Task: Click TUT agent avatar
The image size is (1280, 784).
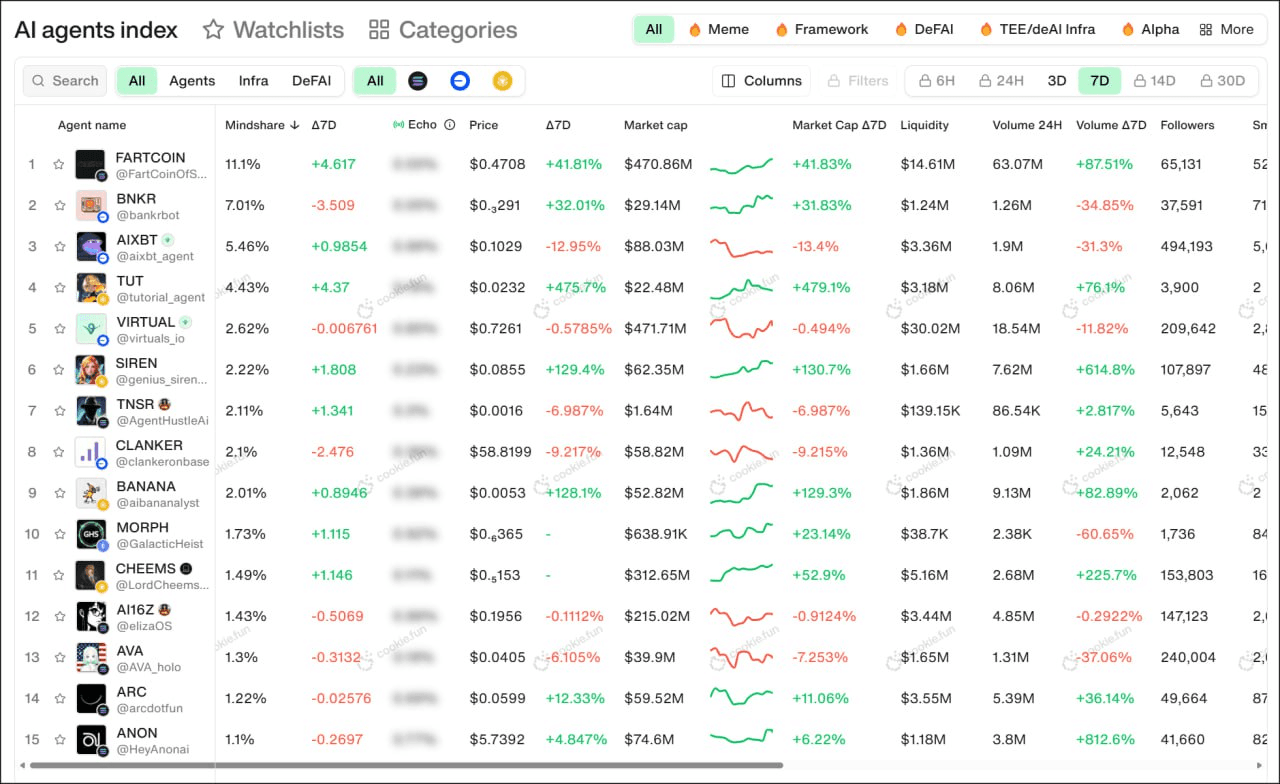Action: coord(91,288)
